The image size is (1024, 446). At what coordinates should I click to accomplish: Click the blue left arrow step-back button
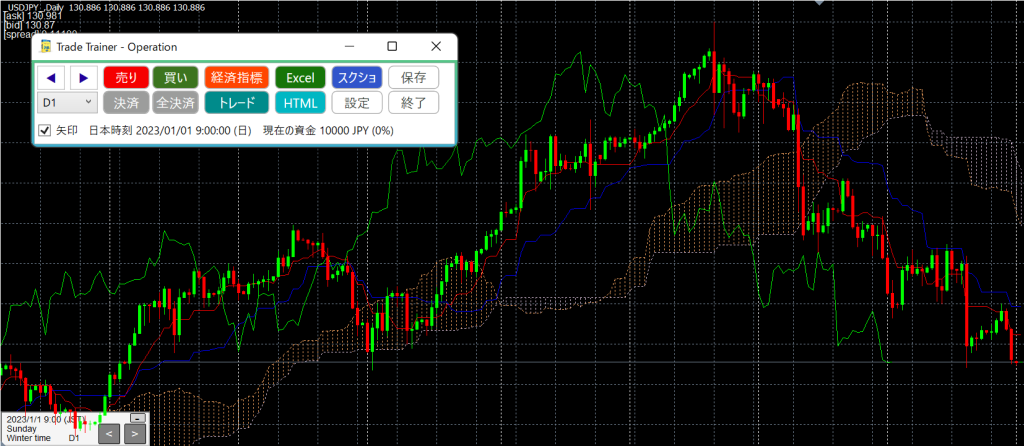pos(51,77)
